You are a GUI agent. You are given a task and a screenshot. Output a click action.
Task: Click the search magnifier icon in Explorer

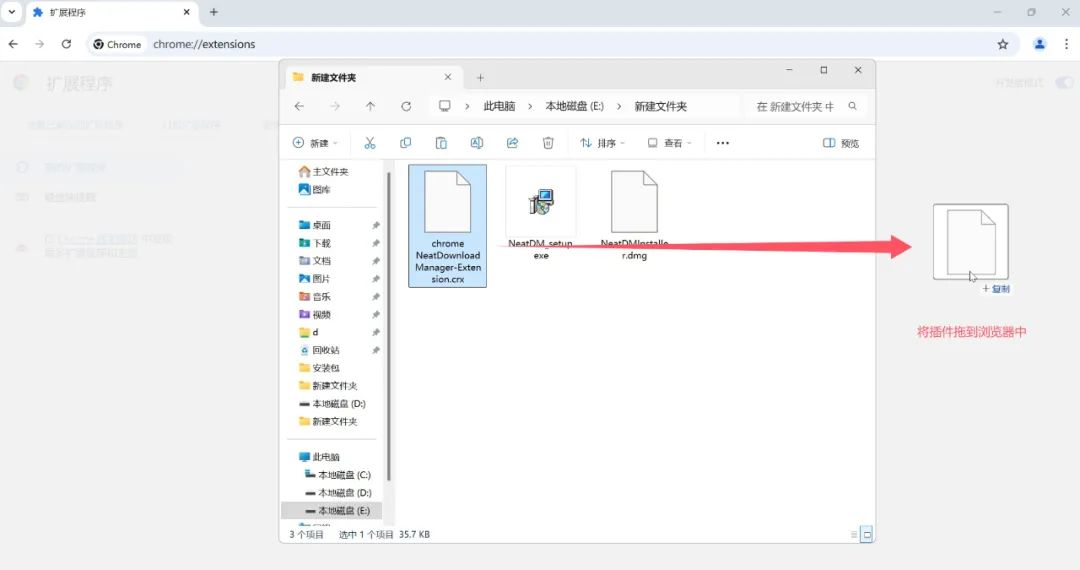click(853, 106)
